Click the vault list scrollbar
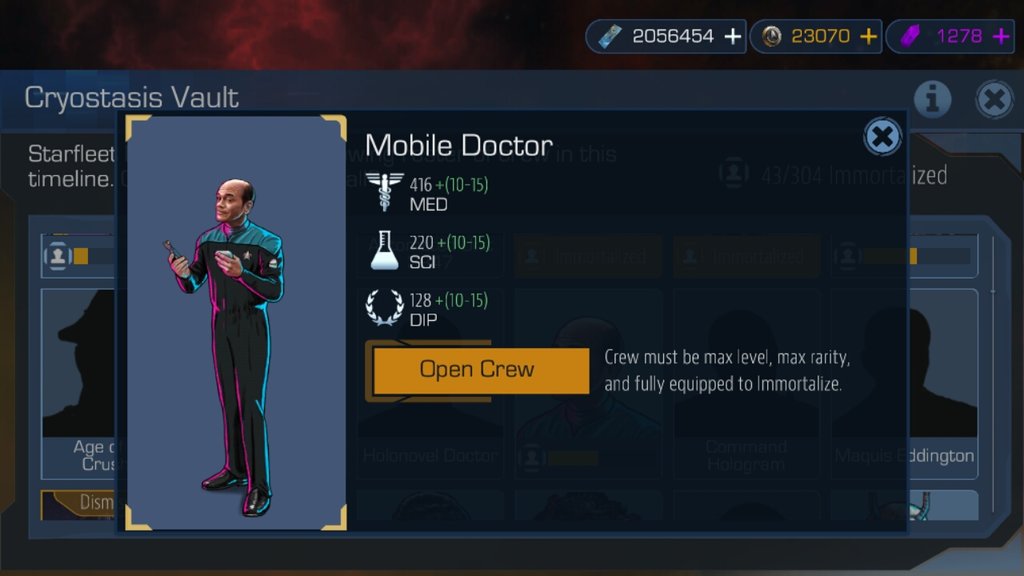Image resolution: width=1024 pixels, height=576 pixels. [993, 374]
